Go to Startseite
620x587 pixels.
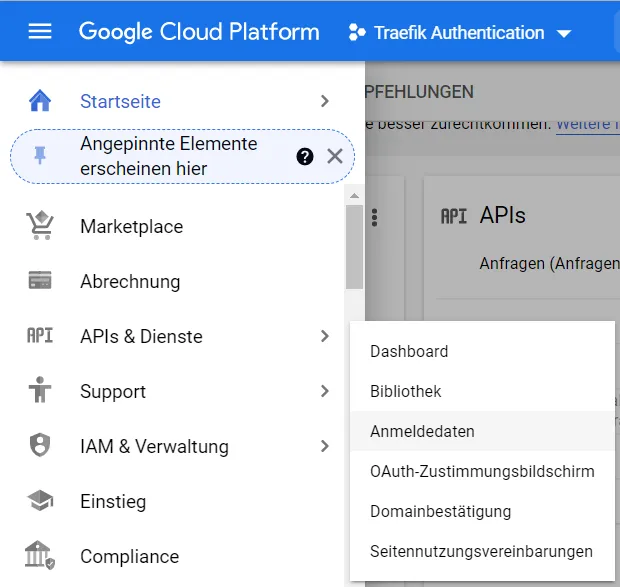point(121,102)
